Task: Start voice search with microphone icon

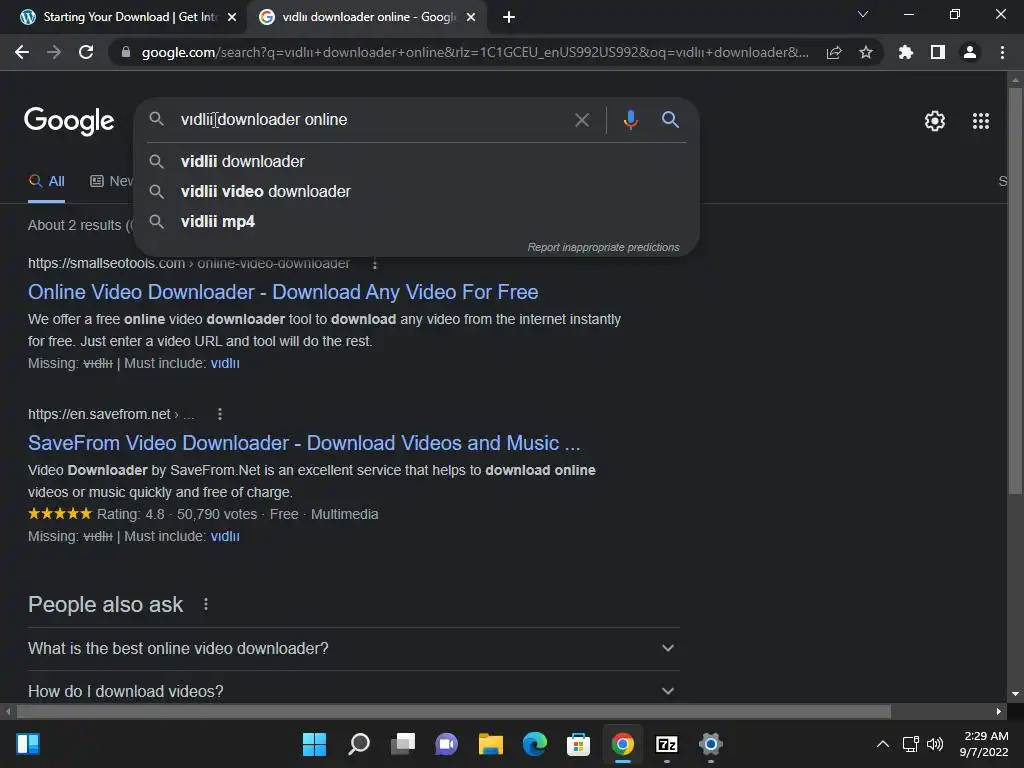Action: pyautogui.click(x=631, y=120)
